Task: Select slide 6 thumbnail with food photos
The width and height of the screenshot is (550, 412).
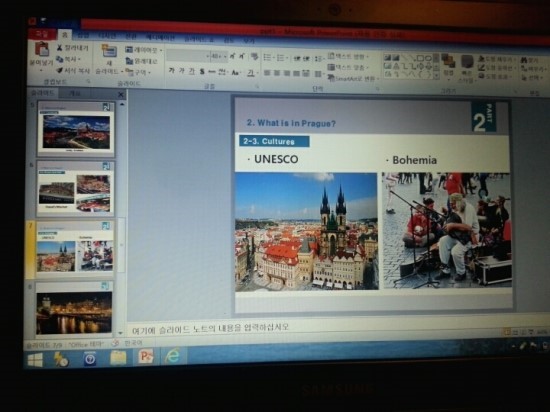Action: (75, 188)
